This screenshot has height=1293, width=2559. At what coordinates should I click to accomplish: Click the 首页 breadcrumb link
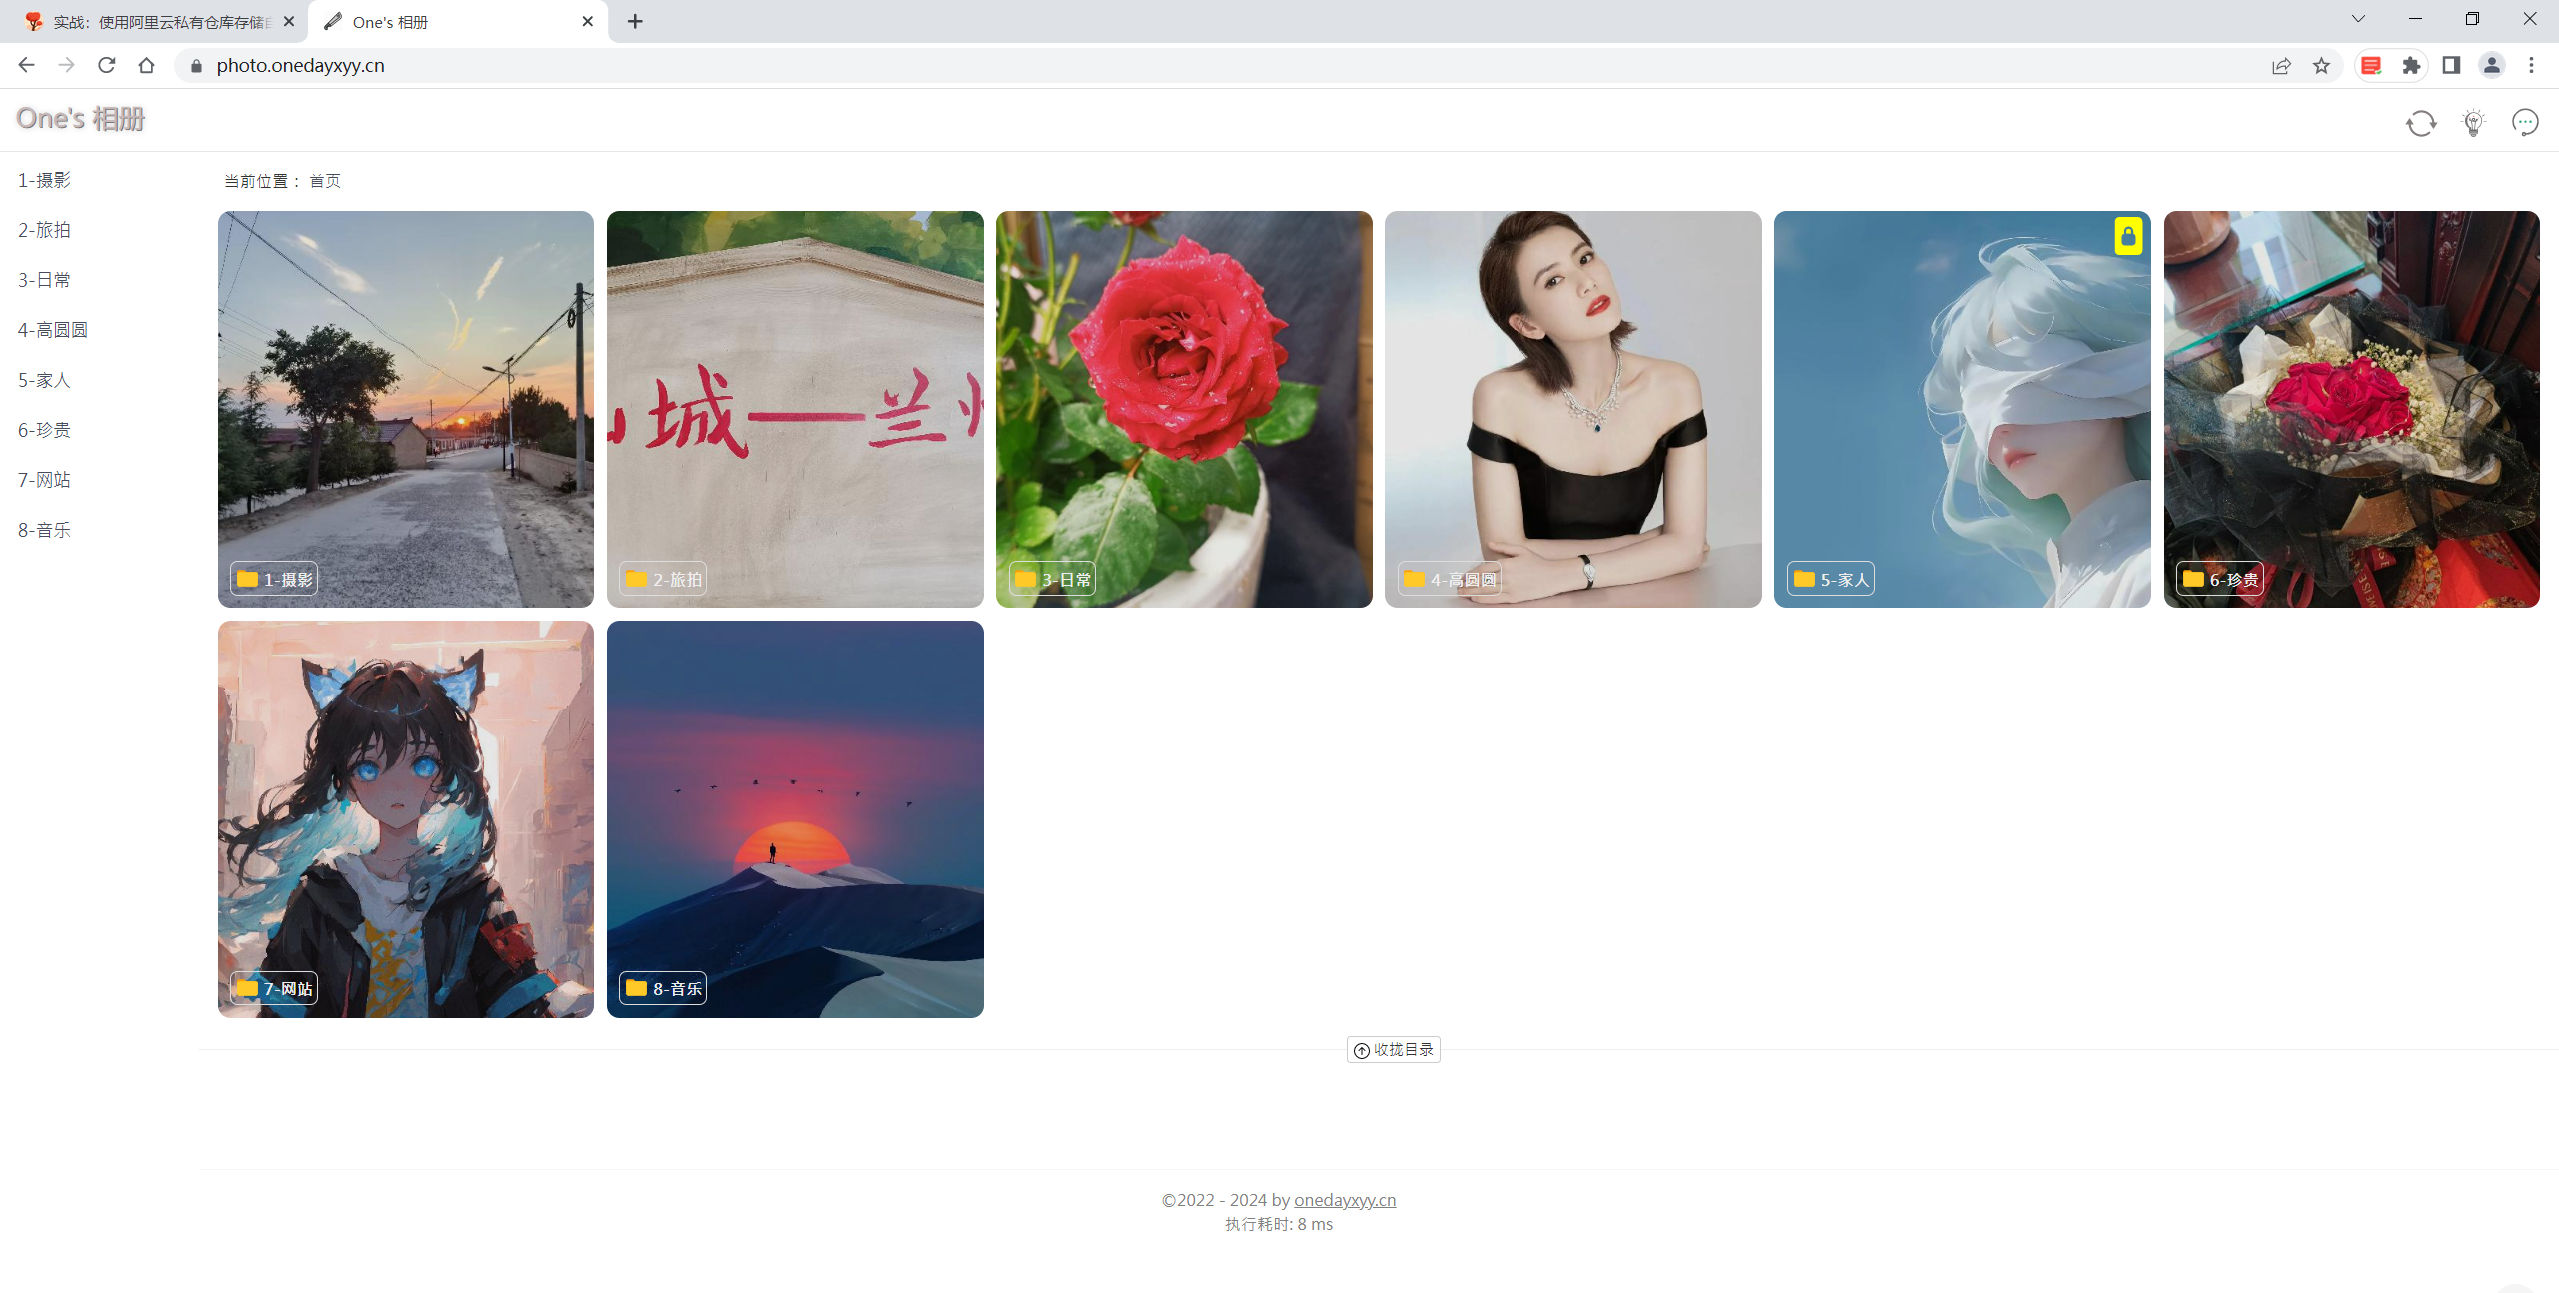325,181
